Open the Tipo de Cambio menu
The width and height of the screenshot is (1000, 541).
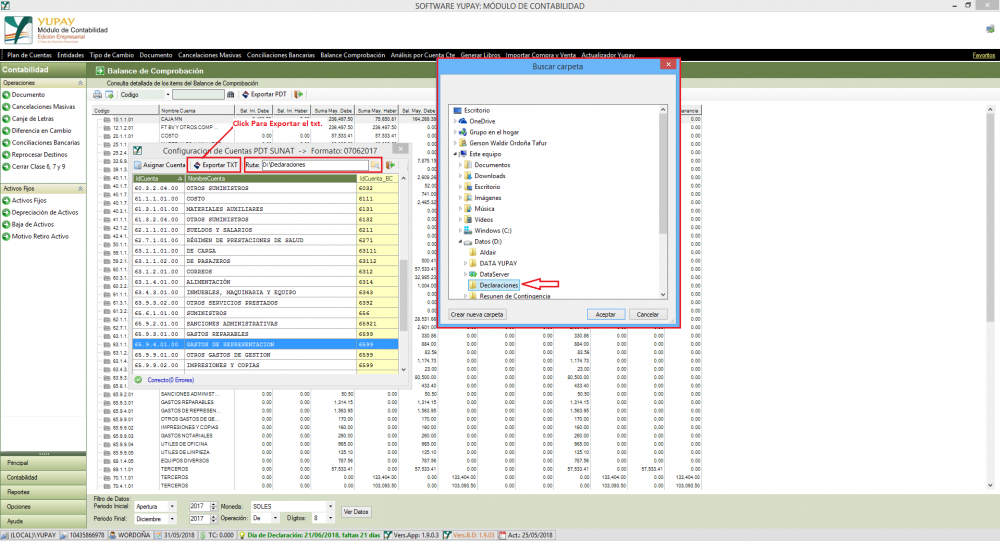[x=112, y=56]
